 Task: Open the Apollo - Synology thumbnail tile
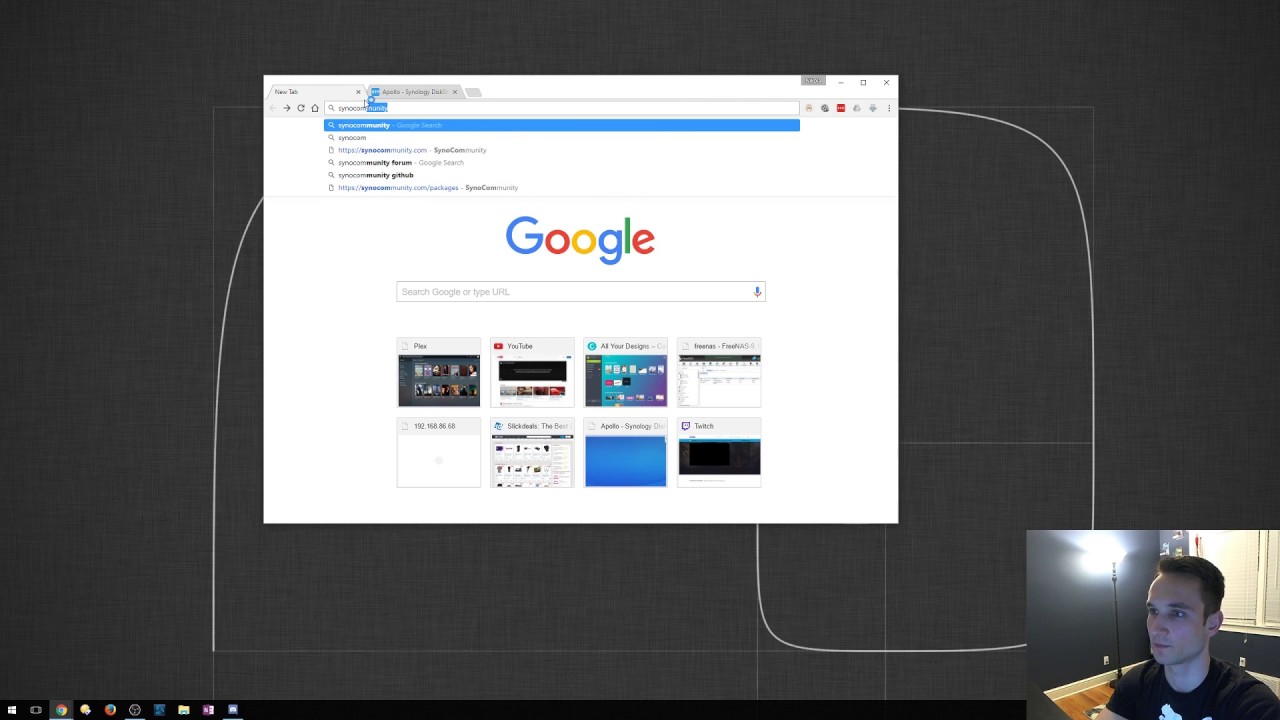click(x=625, y=453)
